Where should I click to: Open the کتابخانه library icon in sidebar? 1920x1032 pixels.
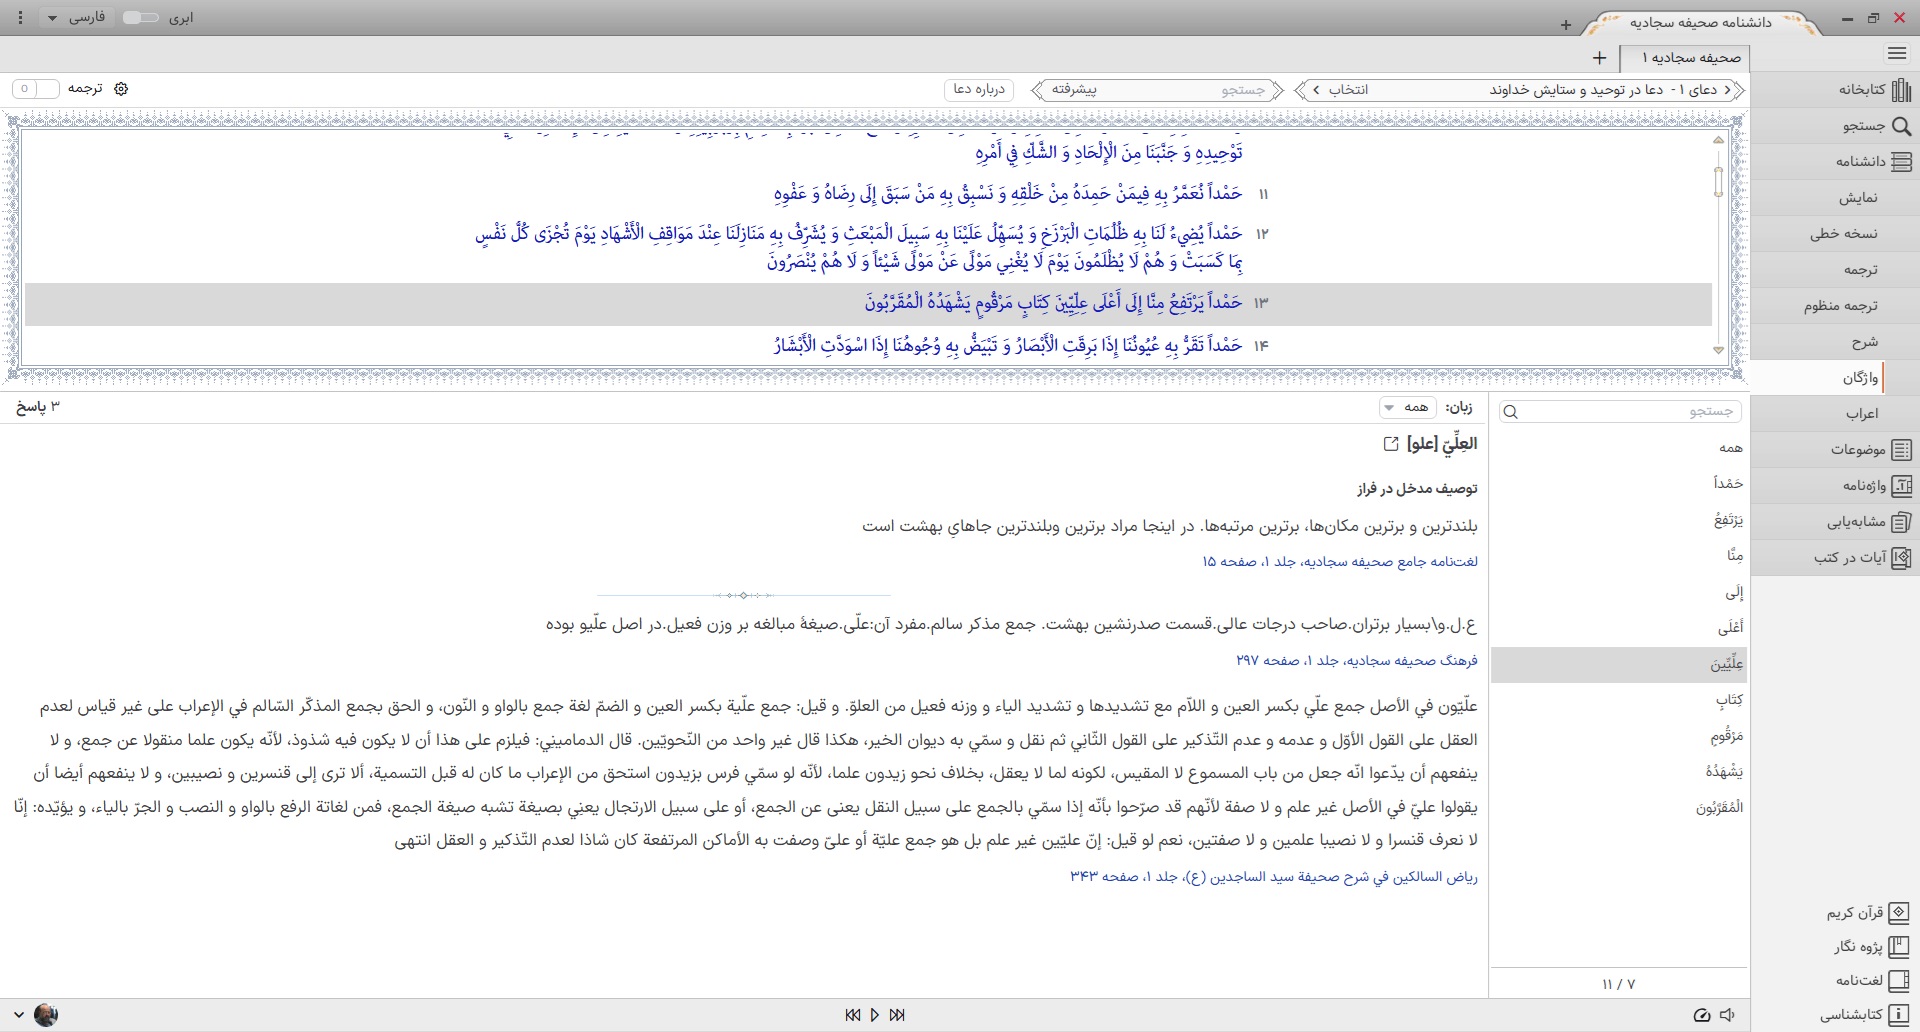click(x=1900, y=90)
